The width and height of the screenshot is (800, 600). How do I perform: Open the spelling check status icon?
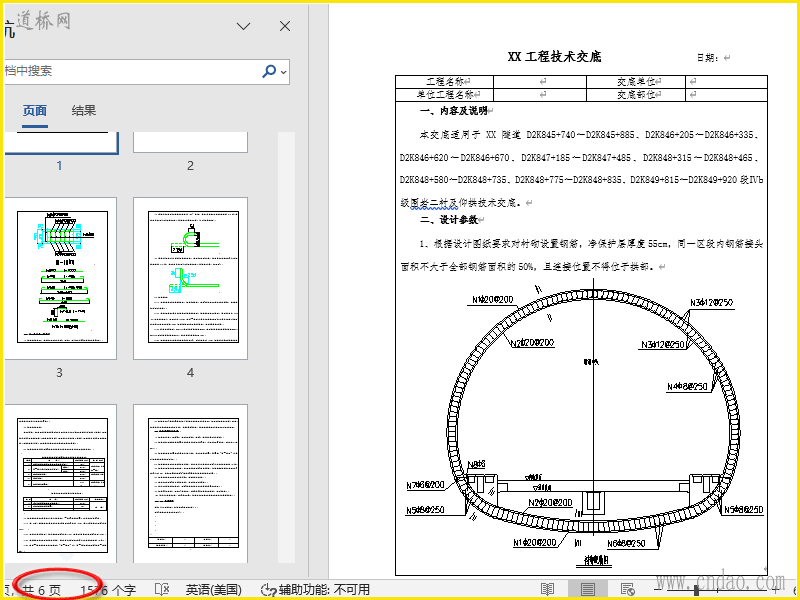click(162, 590)
